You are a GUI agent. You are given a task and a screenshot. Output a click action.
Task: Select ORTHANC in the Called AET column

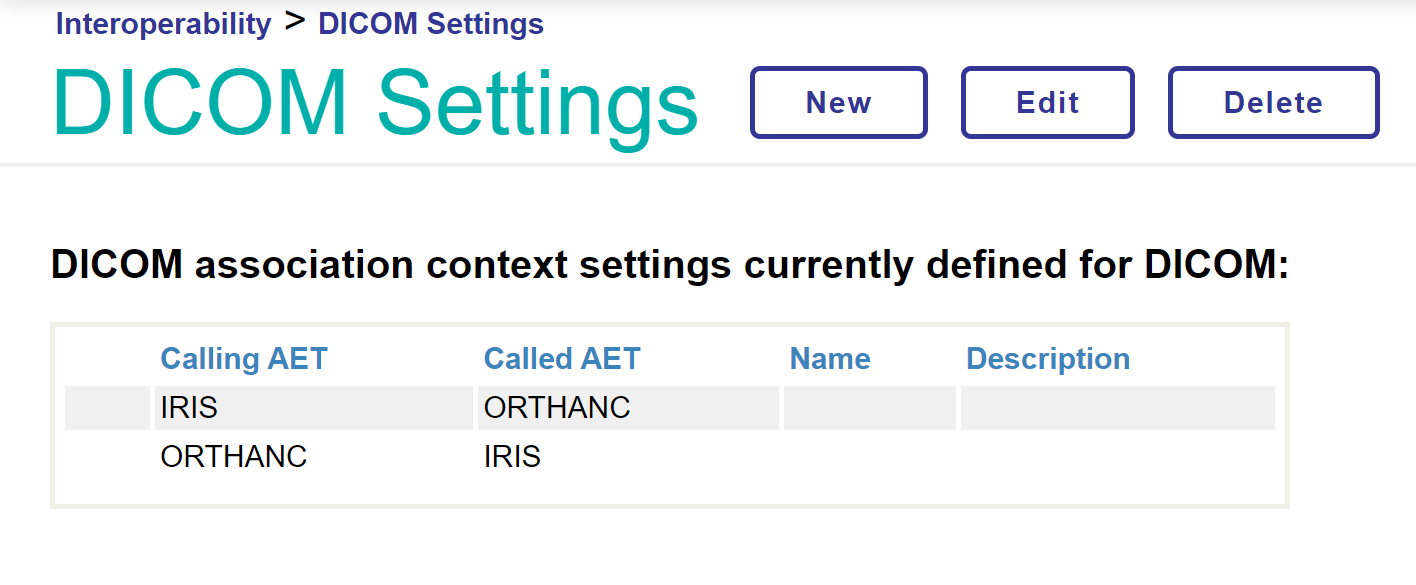click(557, 408)
